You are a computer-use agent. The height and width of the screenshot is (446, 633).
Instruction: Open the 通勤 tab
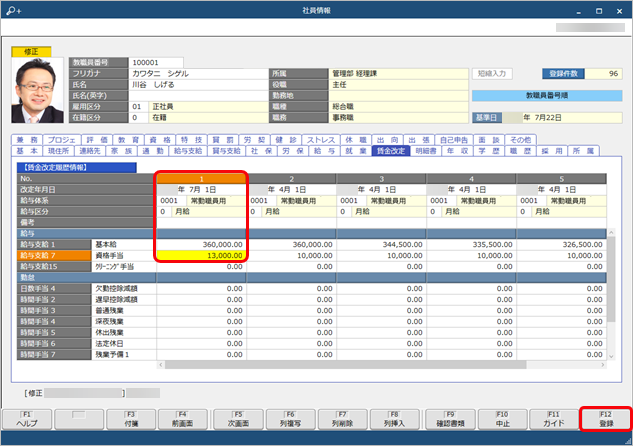tap(153, 151)
